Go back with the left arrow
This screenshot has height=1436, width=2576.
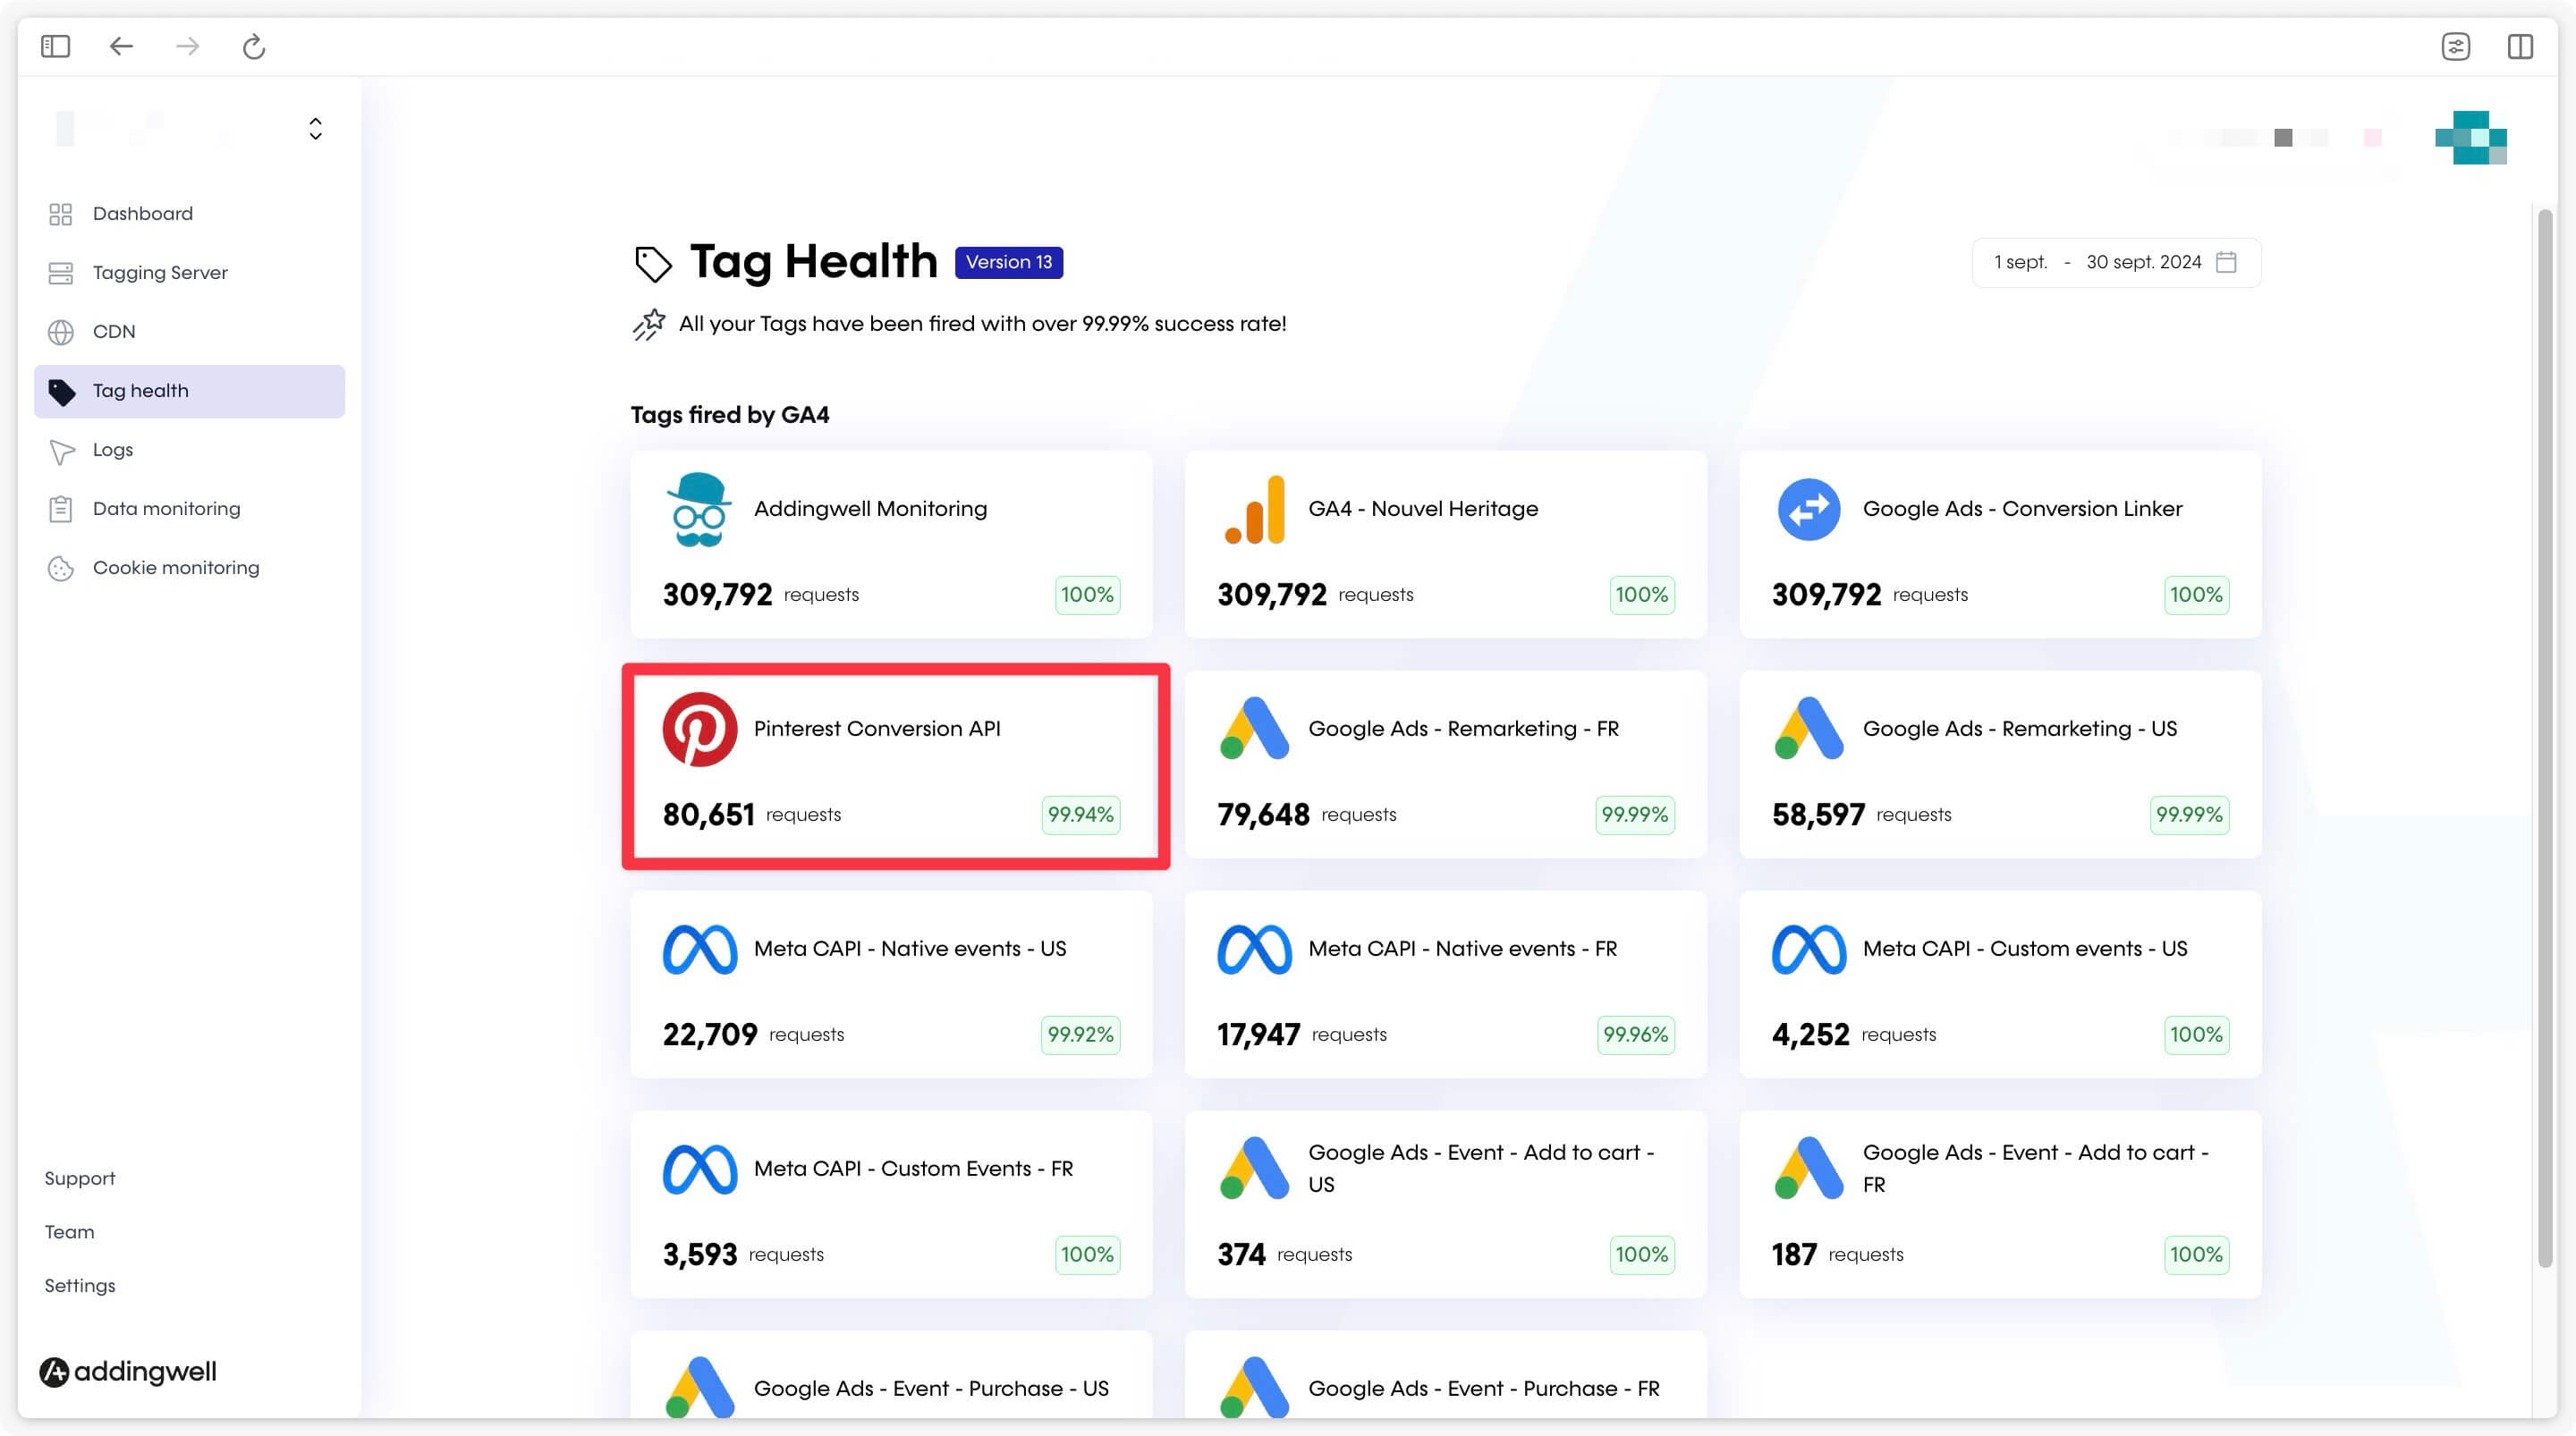point(121,46)
